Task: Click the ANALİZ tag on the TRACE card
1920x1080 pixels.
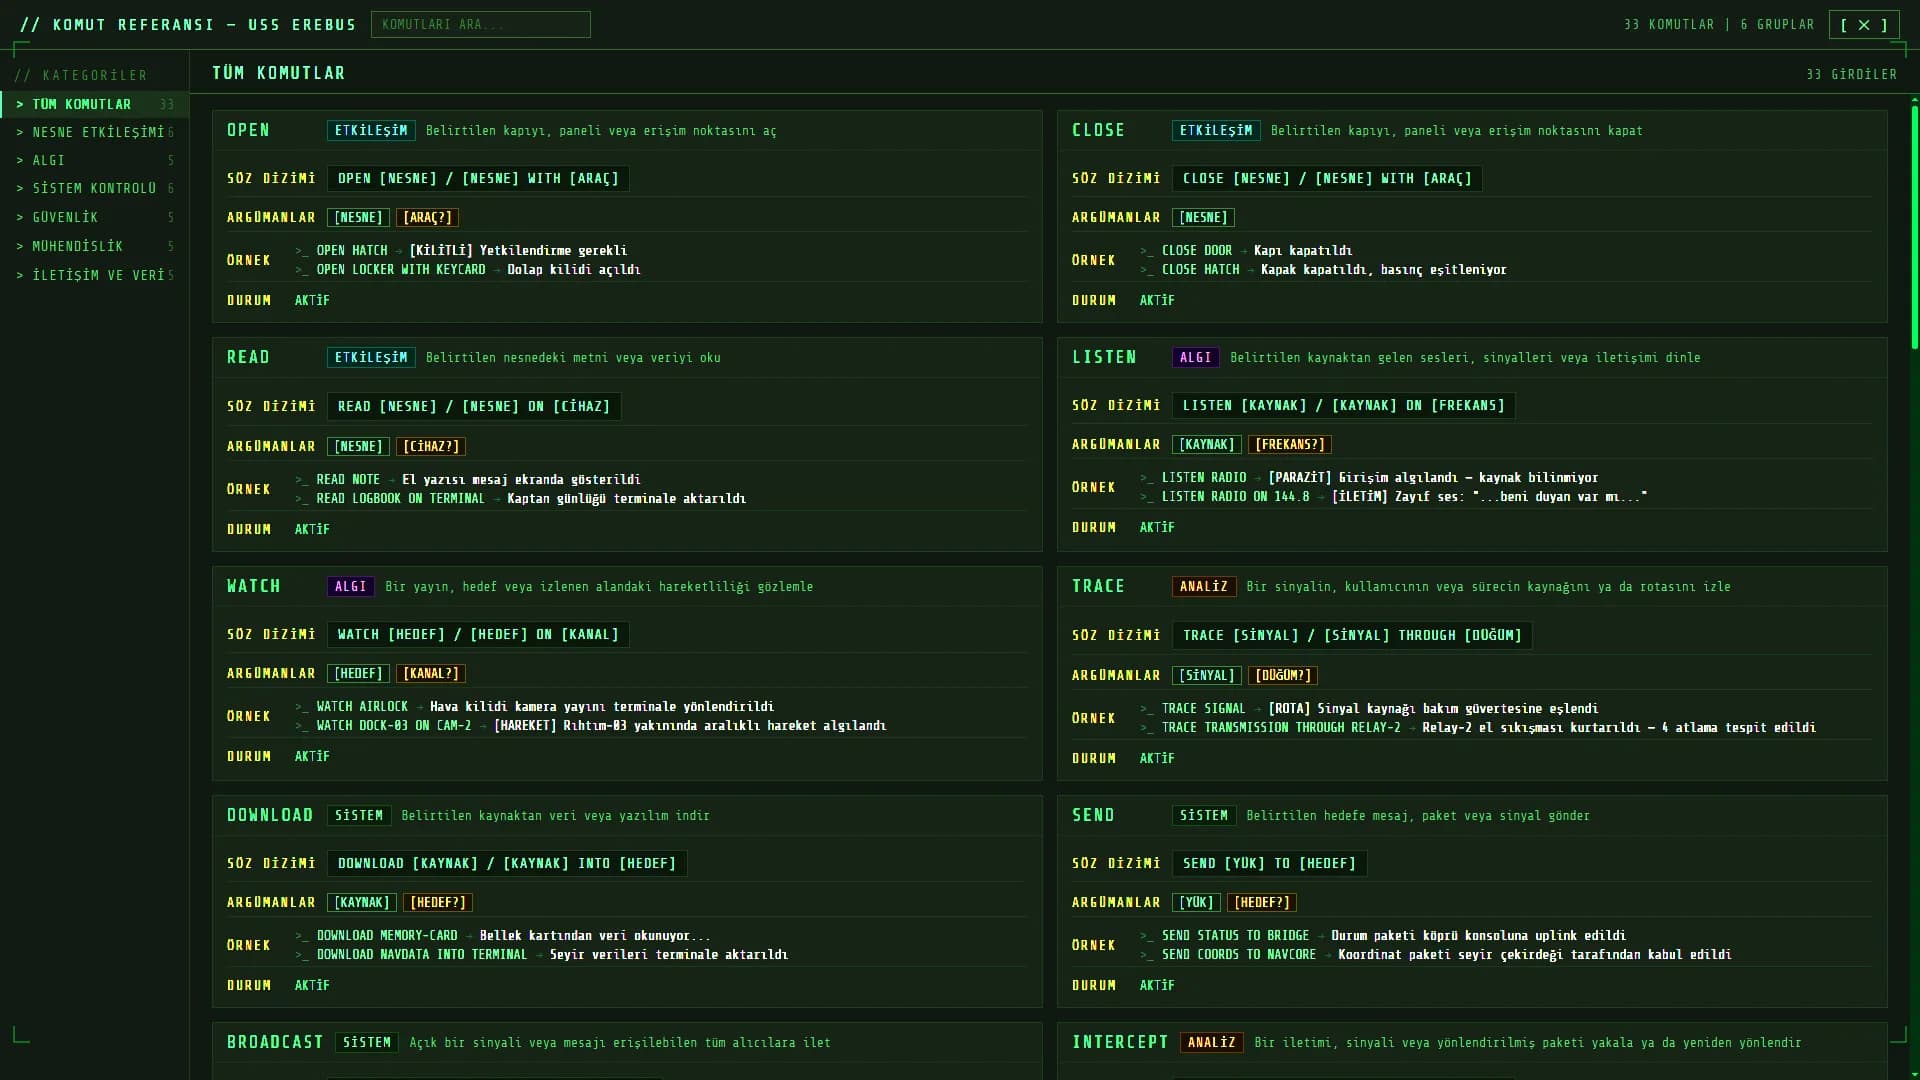Action: tap(1204, 586)
